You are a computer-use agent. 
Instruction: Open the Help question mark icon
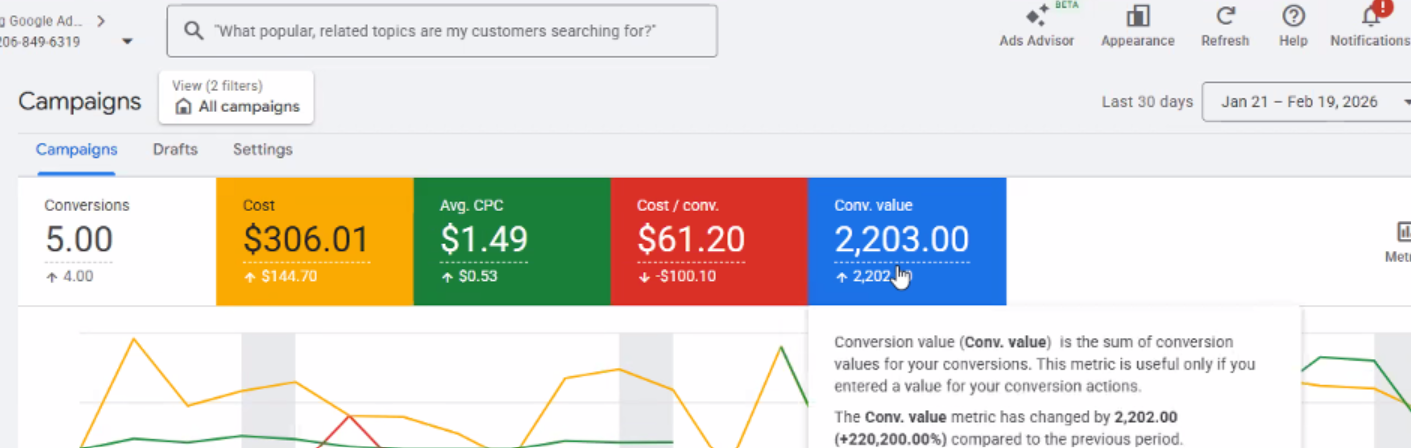[1293, 16]
